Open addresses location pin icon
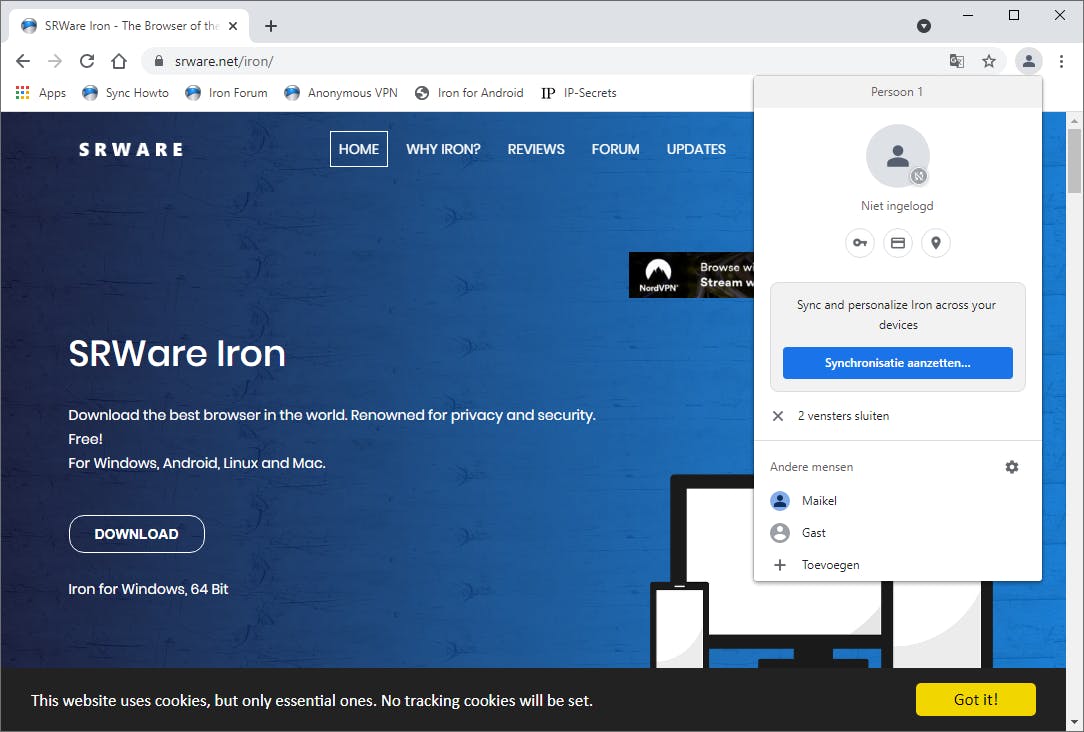The height and width of the screenshot is (732, 1084). point(936,243)
